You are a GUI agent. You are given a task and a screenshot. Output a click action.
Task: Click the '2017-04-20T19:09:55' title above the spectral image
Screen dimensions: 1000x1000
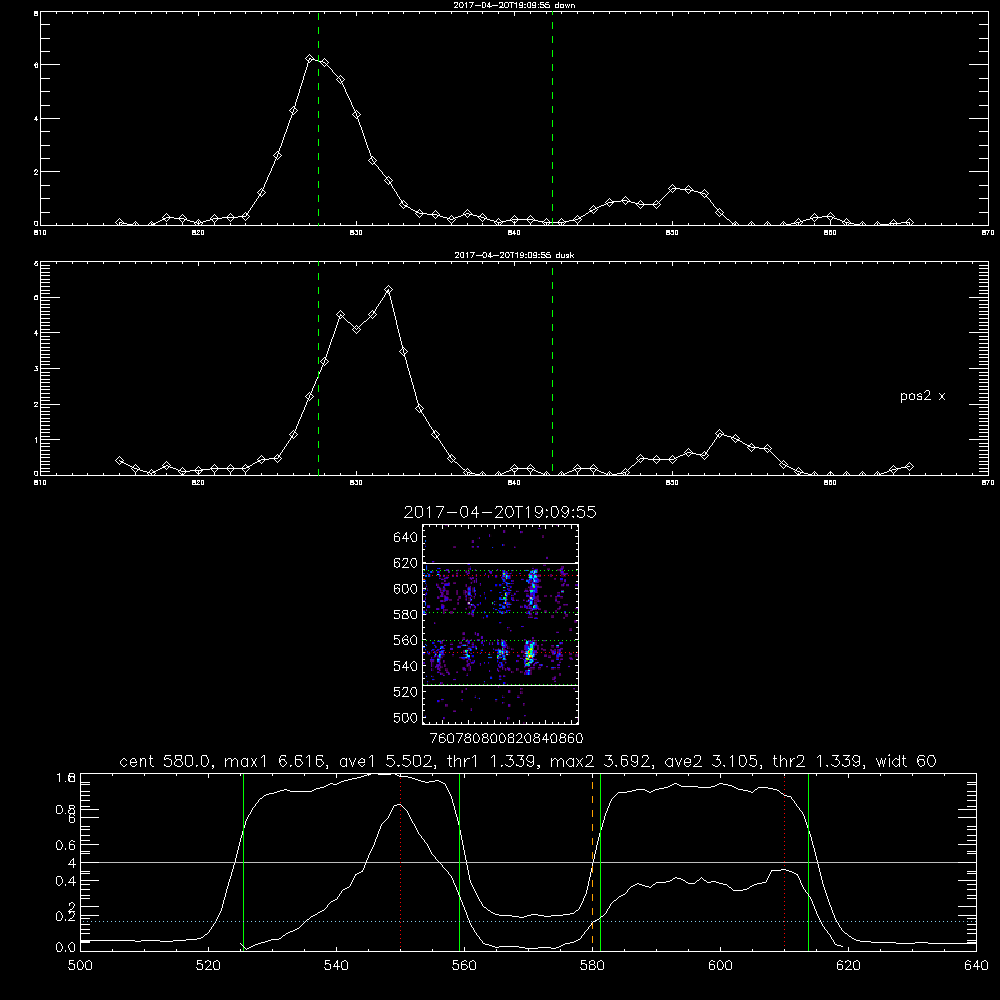[500, 512]
